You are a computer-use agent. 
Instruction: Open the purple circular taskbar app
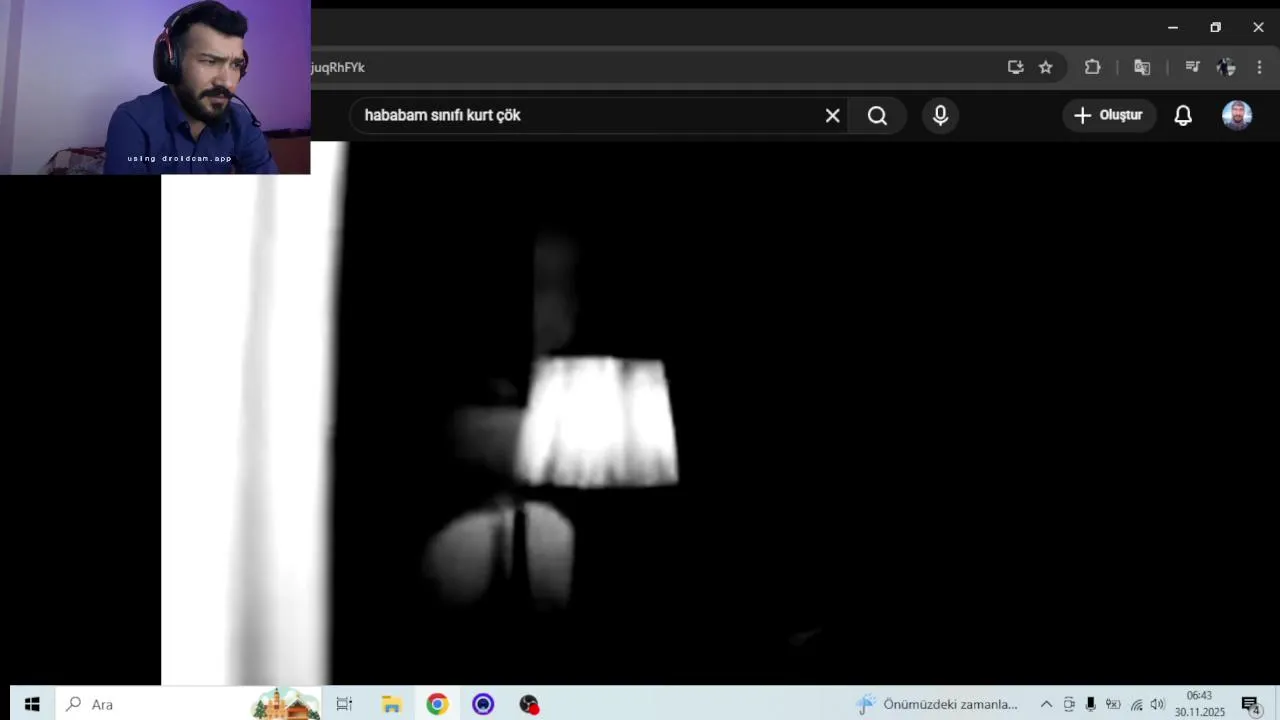coord(483,704)
